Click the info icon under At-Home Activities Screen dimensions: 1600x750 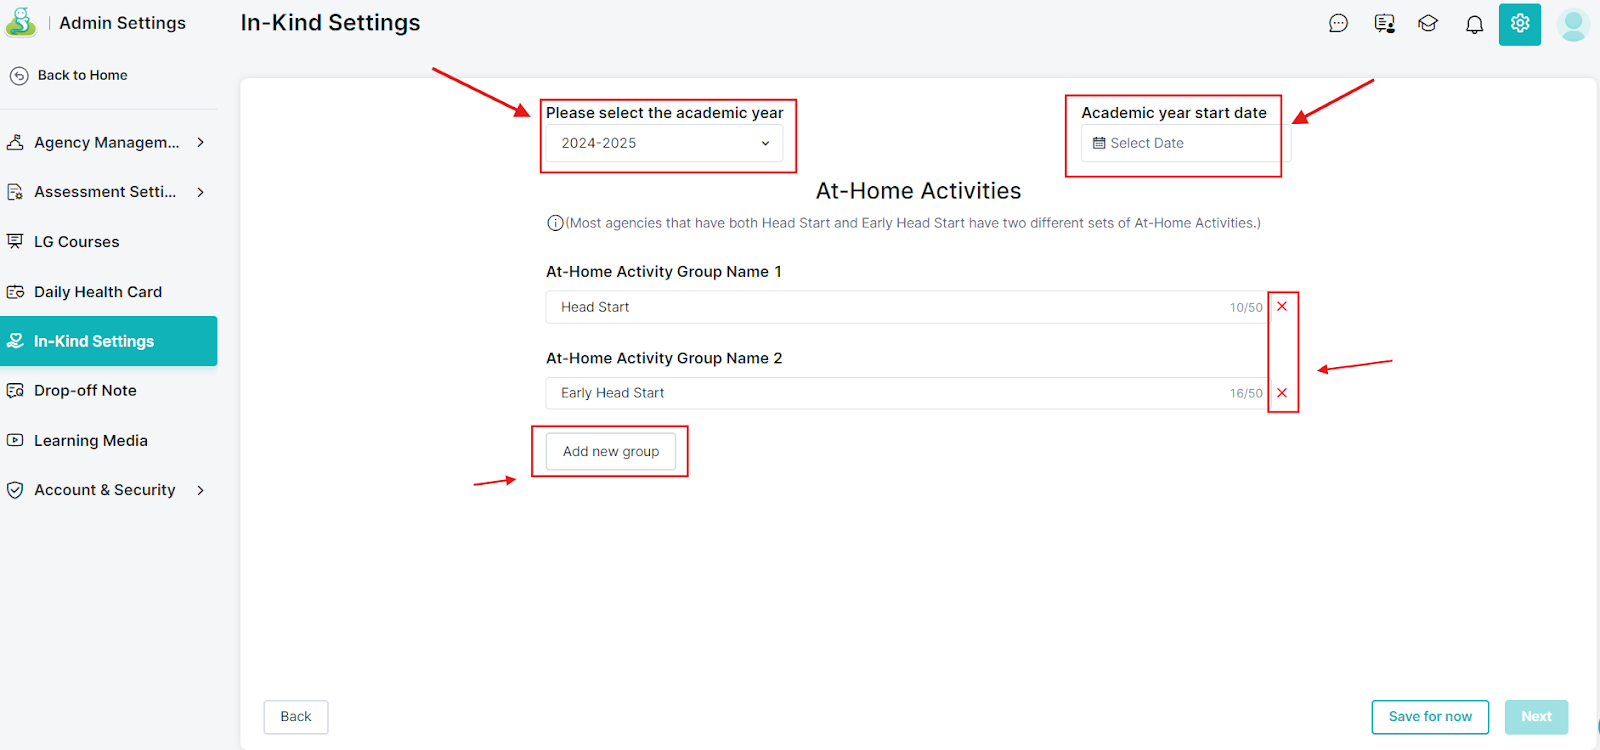pos(555,223)
